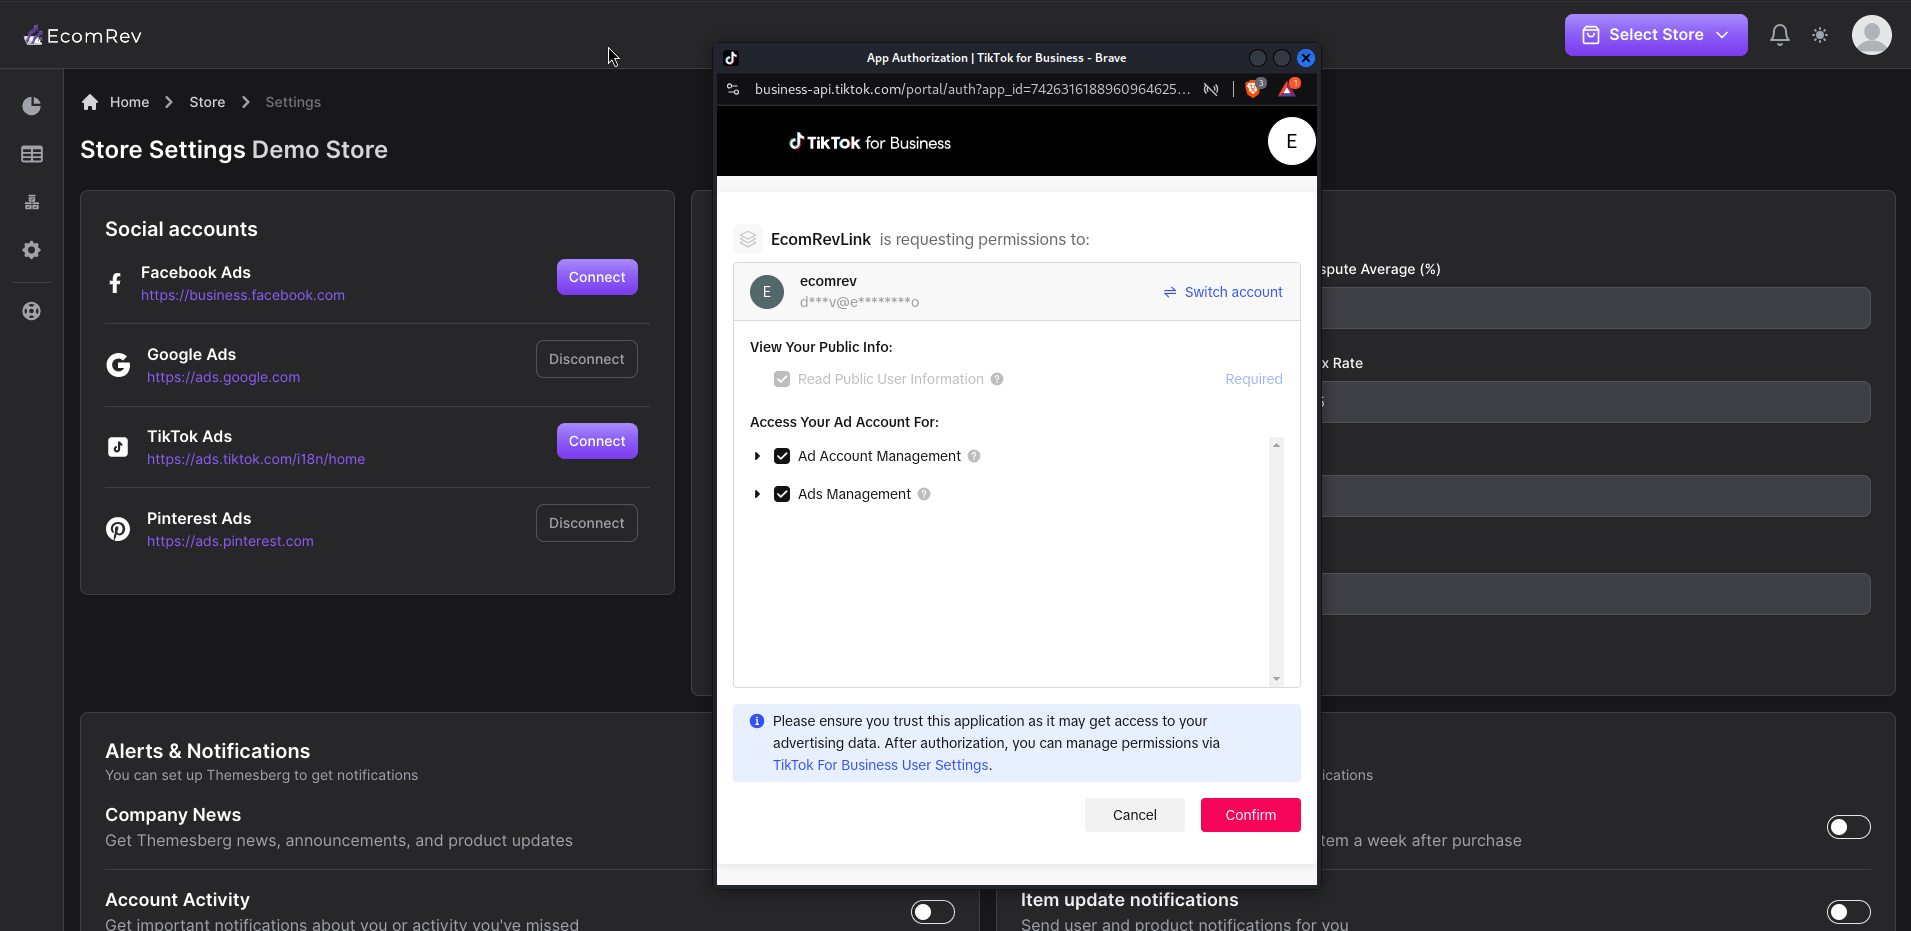The height and width of the screenshot is (931, 1911).
Task: Open the notifications bell
Action: pyautogui.click(x=1780, y=35)
